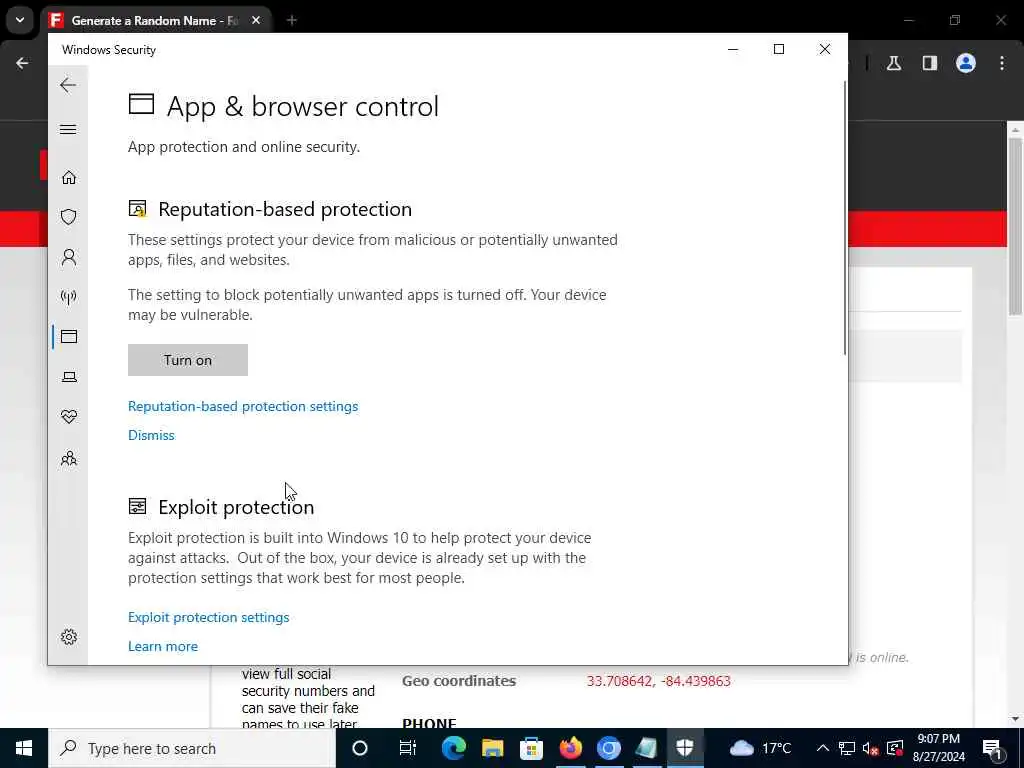Launch Microsoft Edge from taskbar
This screenshot has width=1024, height=768.
pyautogui.click(x=453, y=748)
